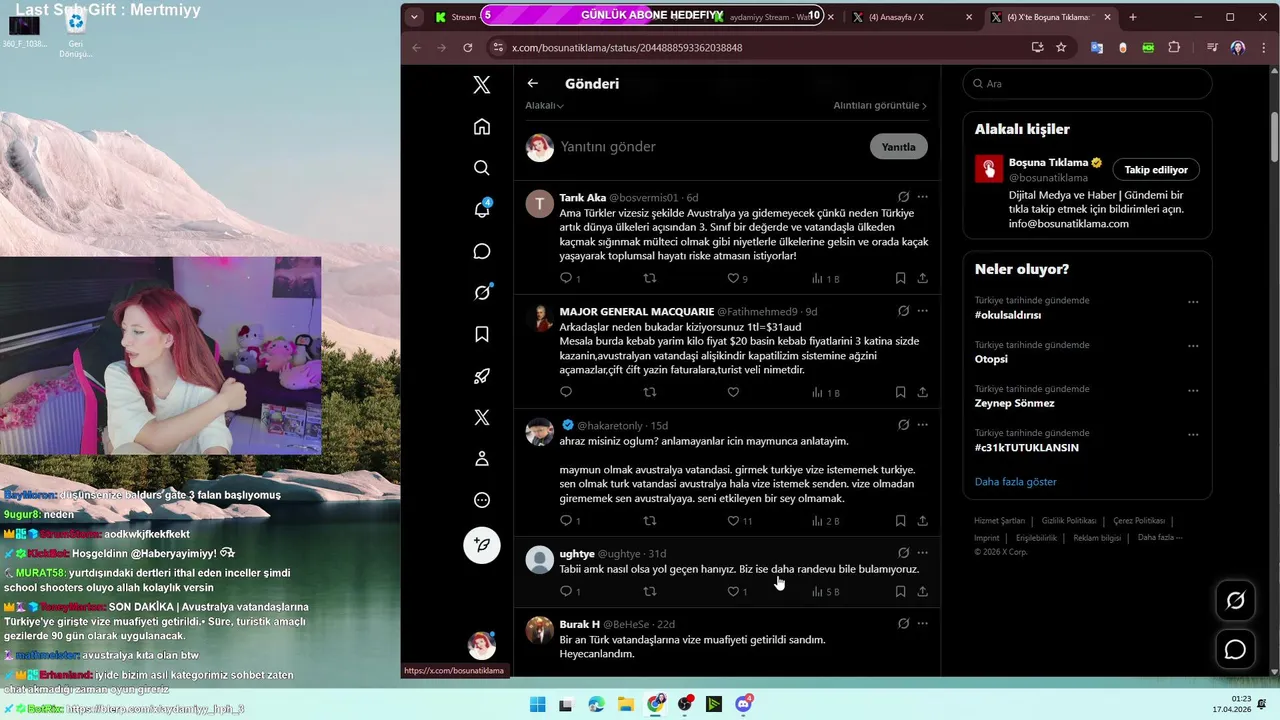Open Messages chat bubble in X sidebar
Screen dimensions: 1280x720
click(x=482, y=251)
